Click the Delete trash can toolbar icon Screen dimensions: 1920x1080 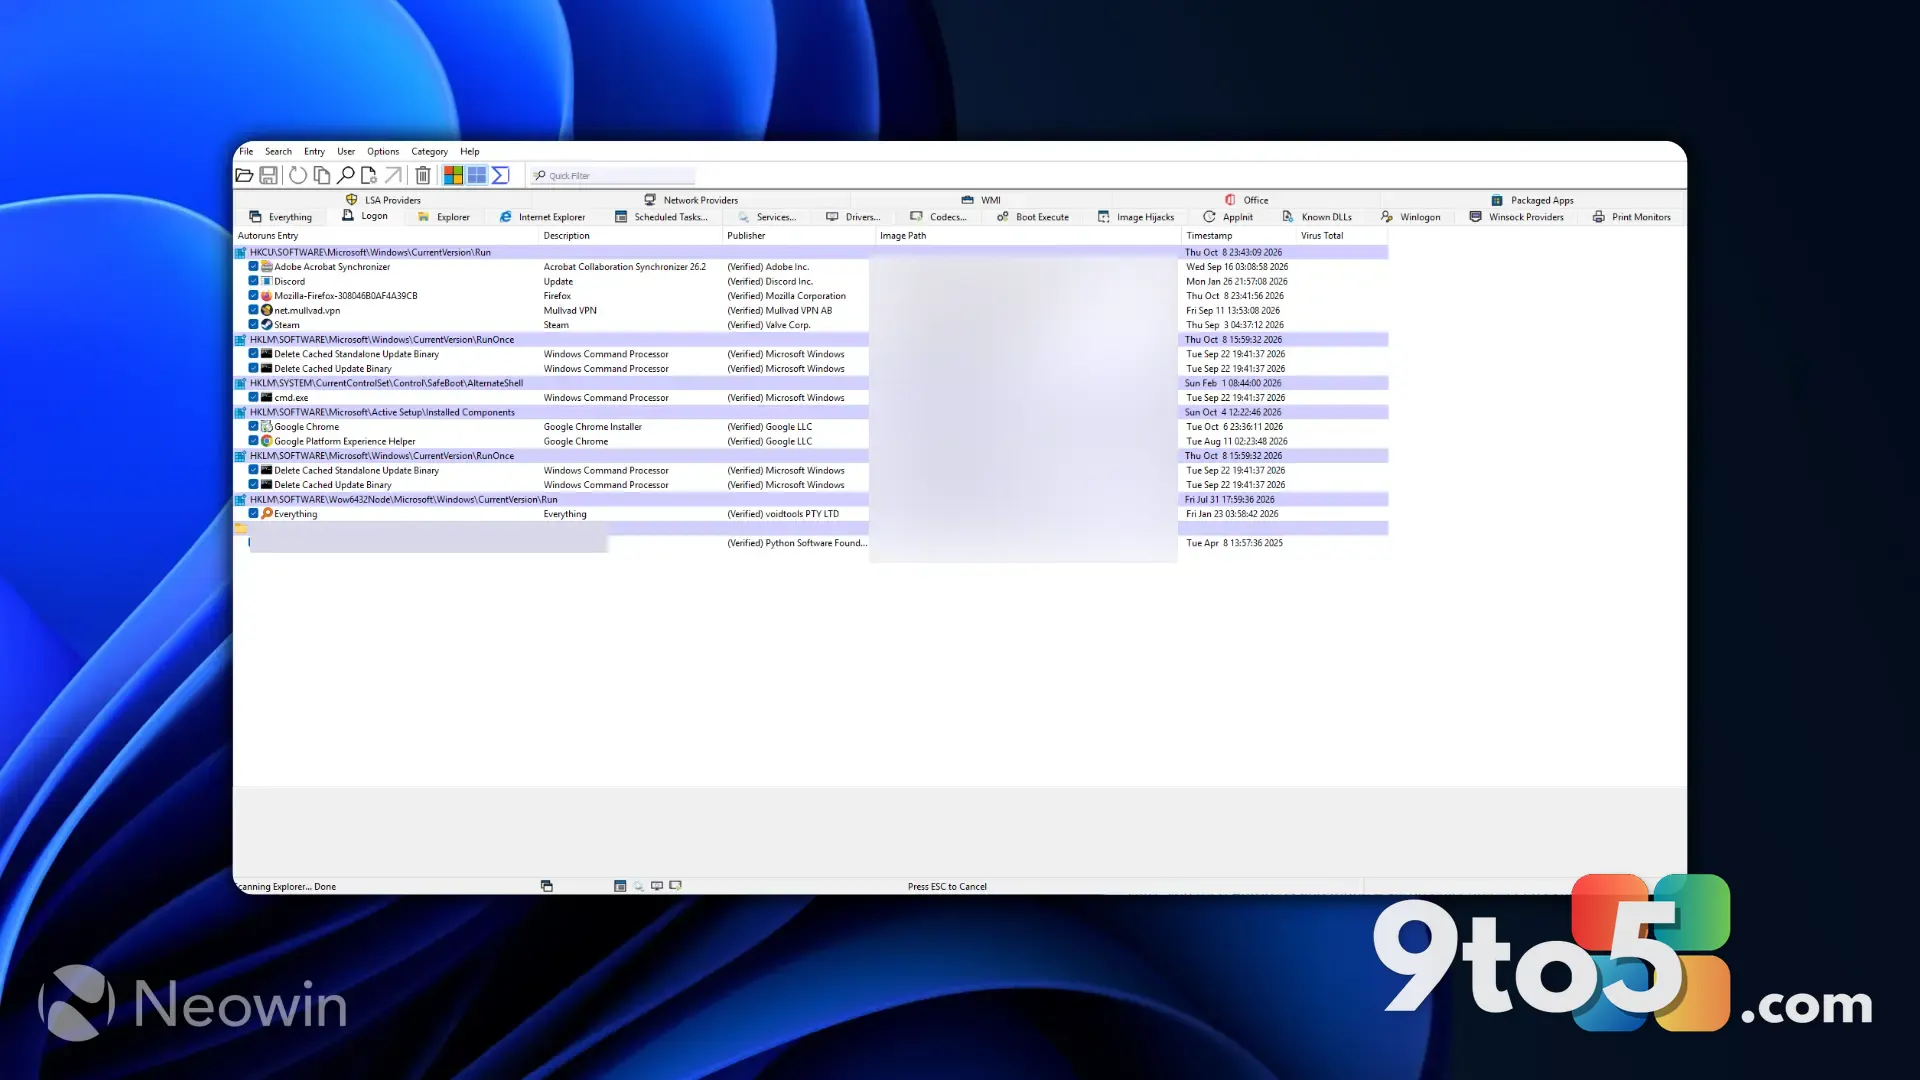tap(423, 175)
